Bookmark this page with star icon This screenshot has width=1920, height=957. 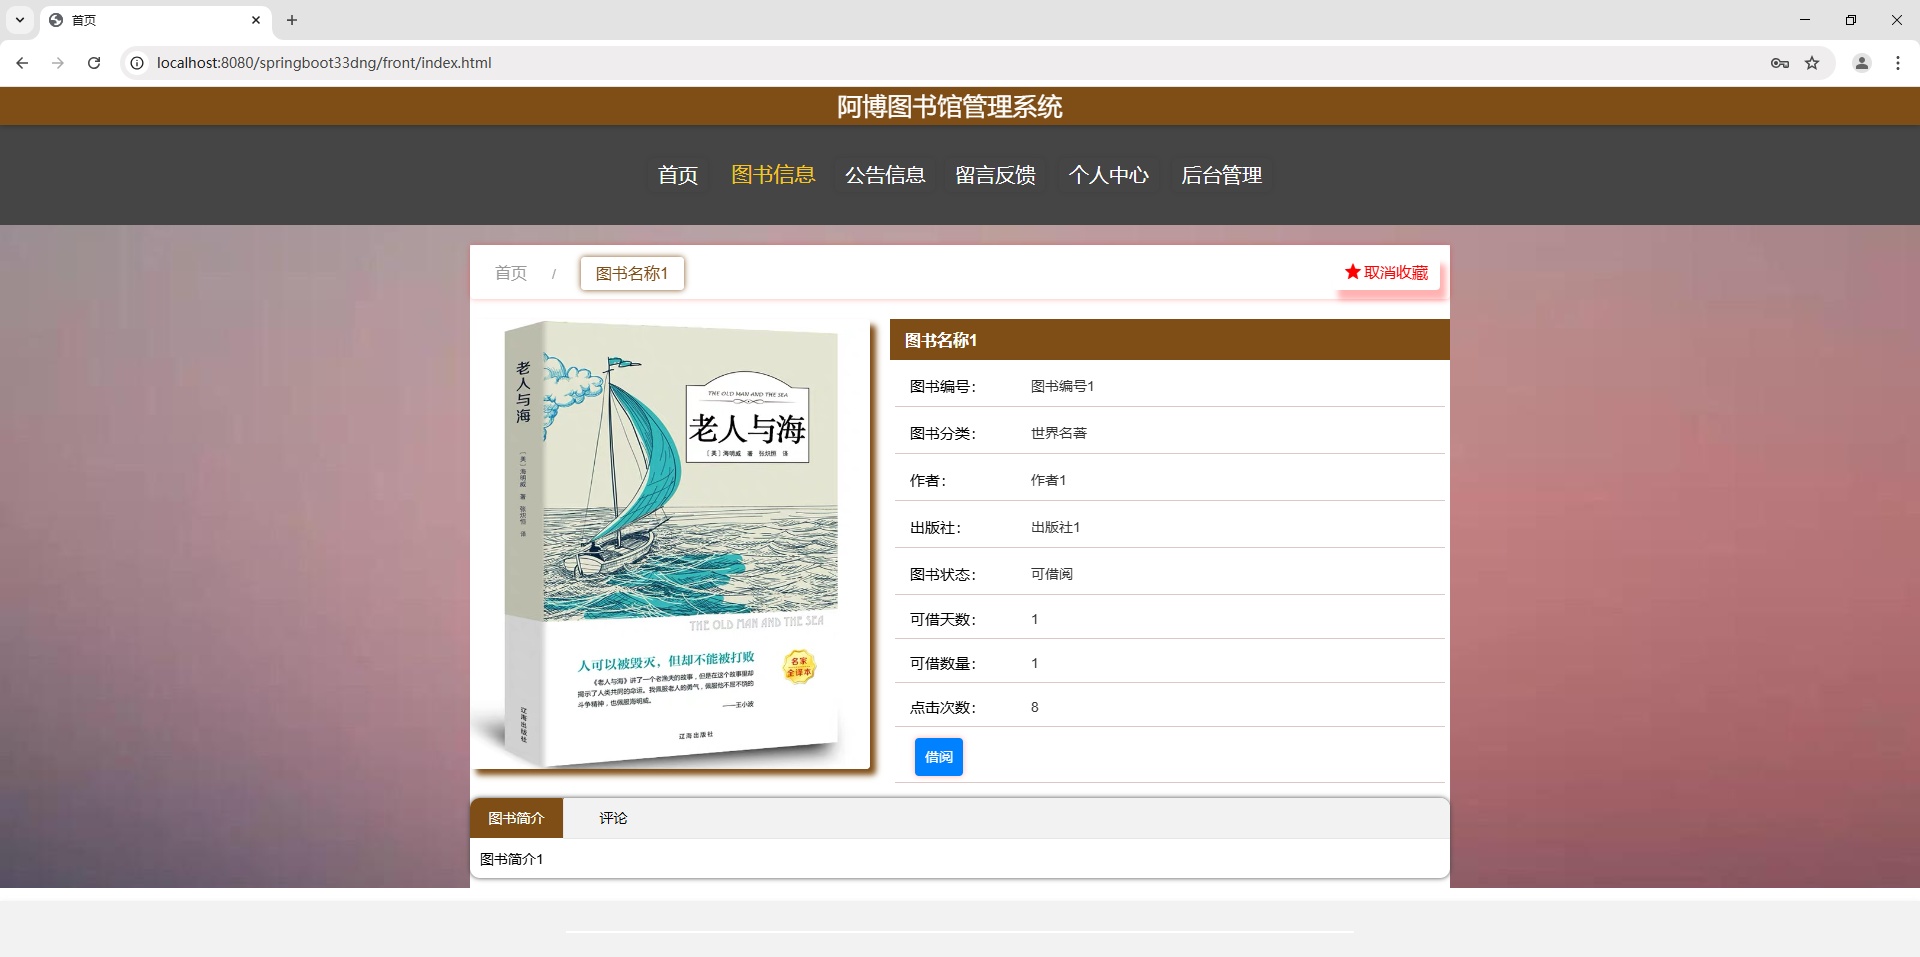(x=1812, y=63)
